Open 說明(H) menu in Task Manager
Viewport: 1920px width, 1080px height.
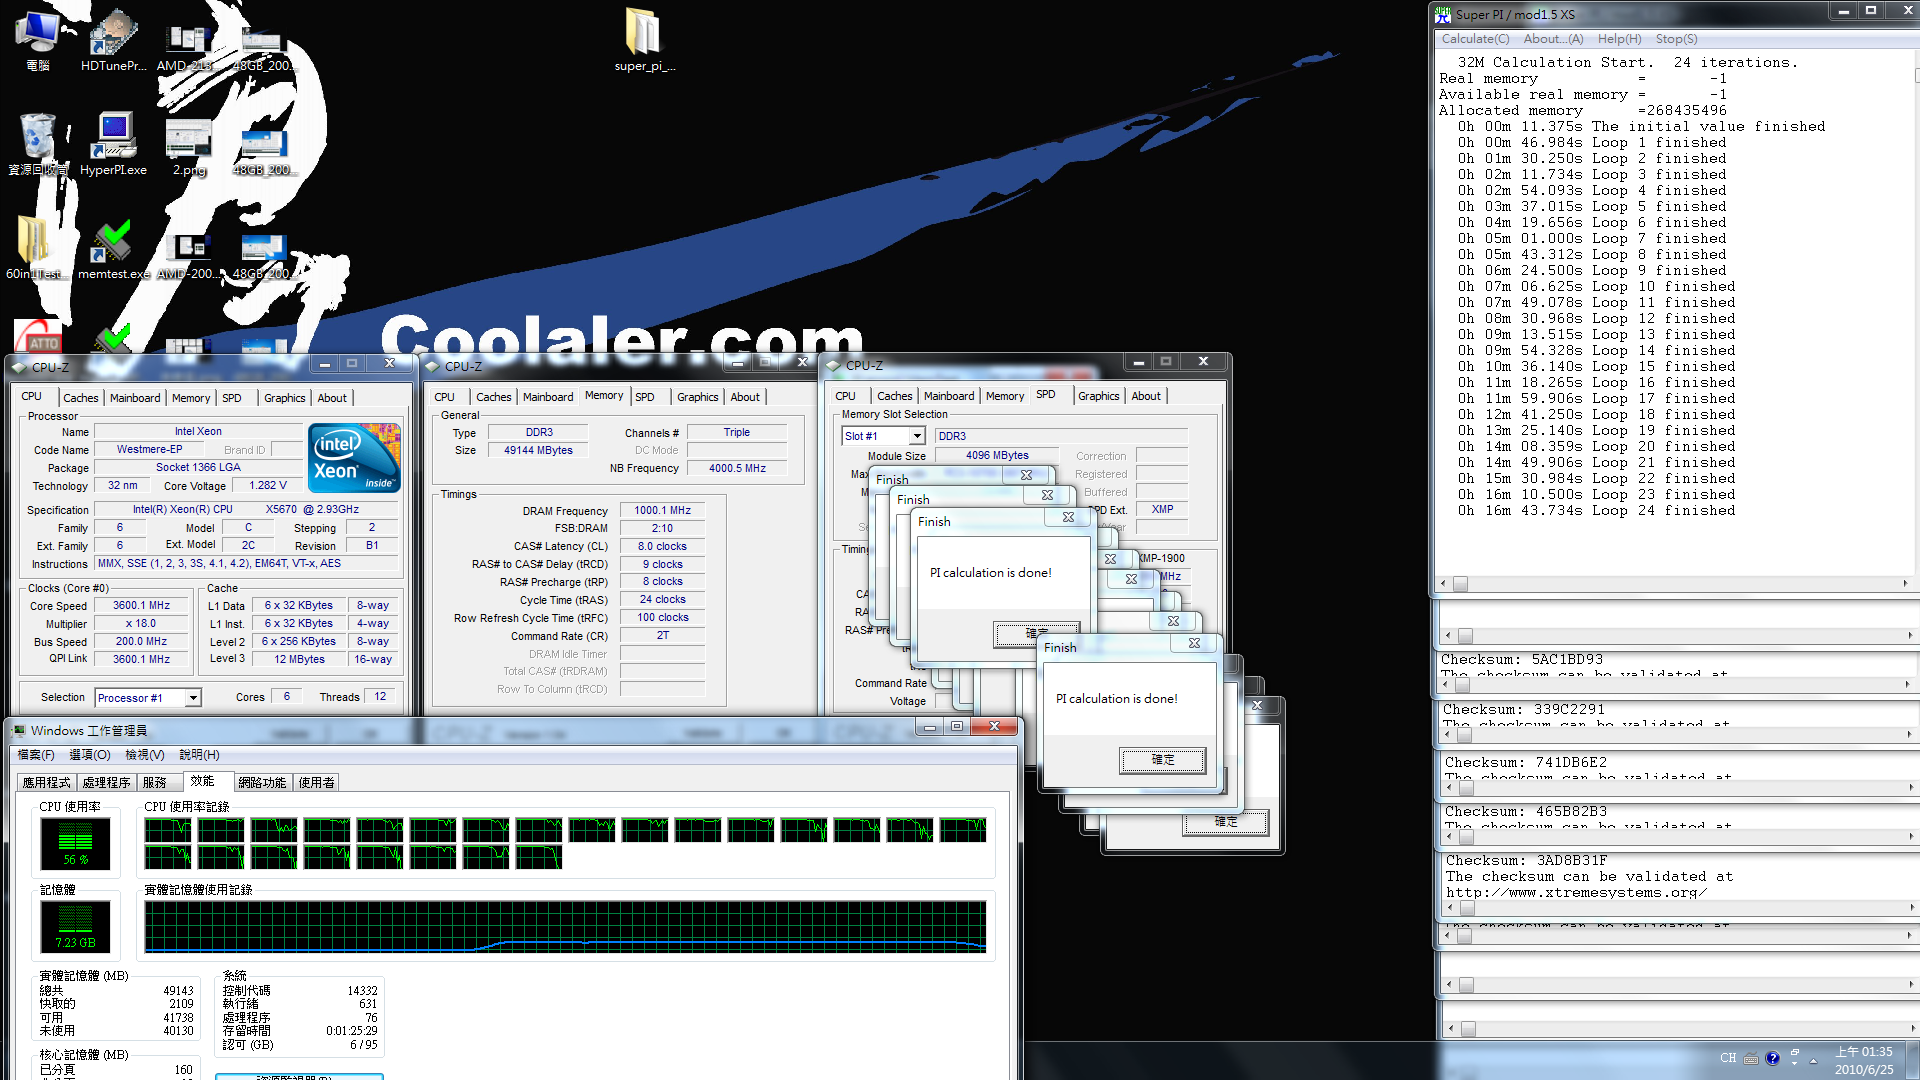199,755
